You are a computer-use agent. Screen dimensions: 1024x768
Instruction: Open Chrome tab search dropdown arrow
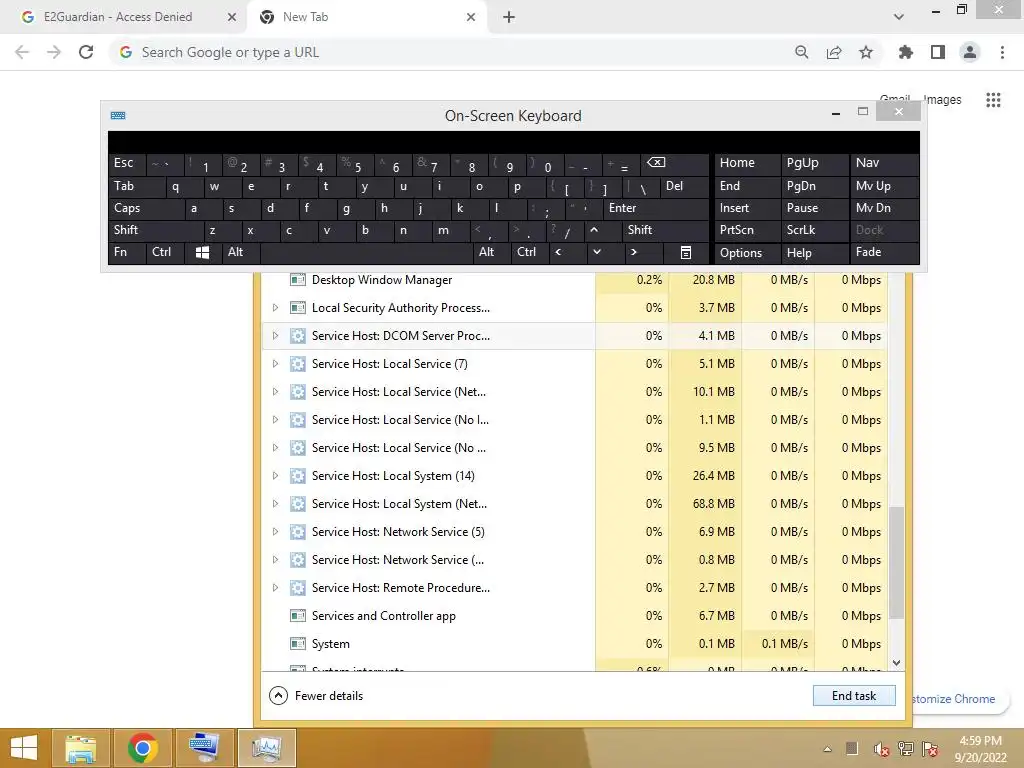coord(899,17)
